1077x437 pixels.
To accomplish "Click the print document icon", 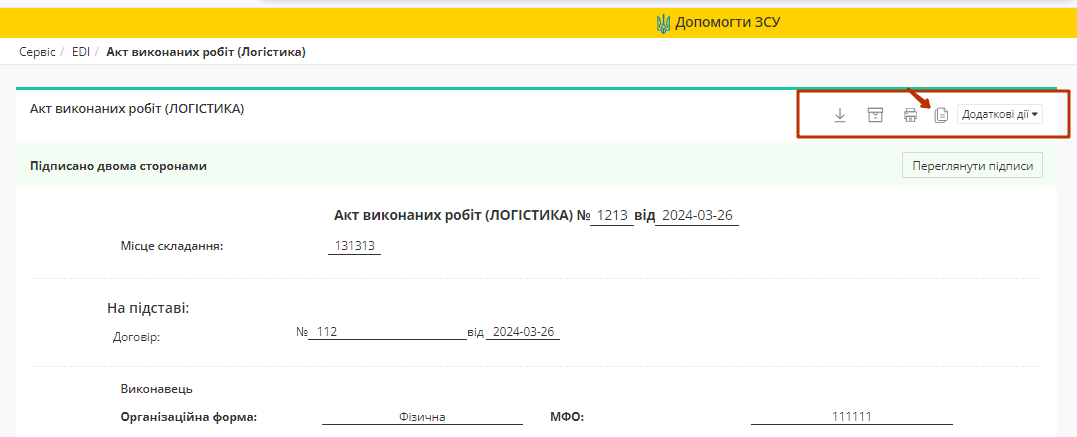I will click(910, 115).
